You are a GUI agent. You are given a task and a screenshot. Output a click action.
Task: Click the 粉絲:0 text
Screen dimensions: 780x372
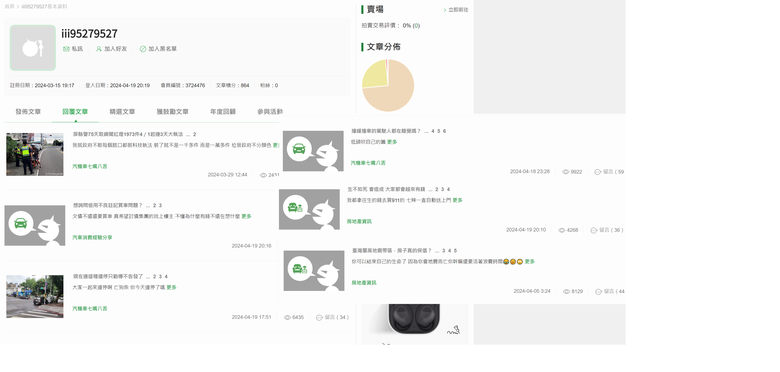click(x=269, y=86)
